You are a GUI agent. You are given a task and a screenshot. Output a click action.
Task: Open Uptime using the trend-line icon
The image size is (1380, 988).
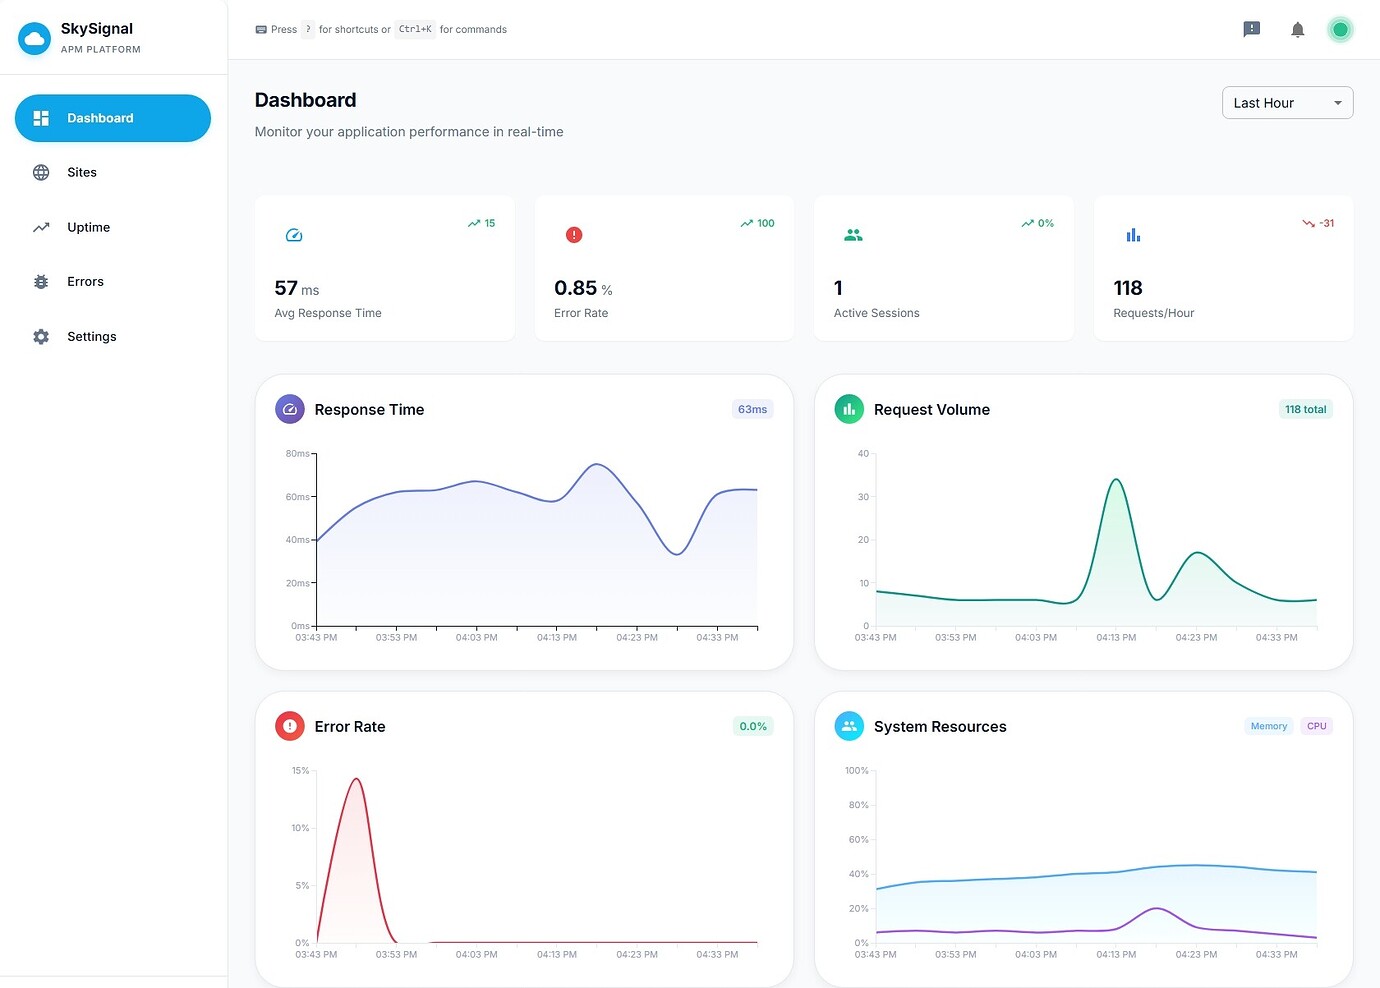[x=40, y=227]
